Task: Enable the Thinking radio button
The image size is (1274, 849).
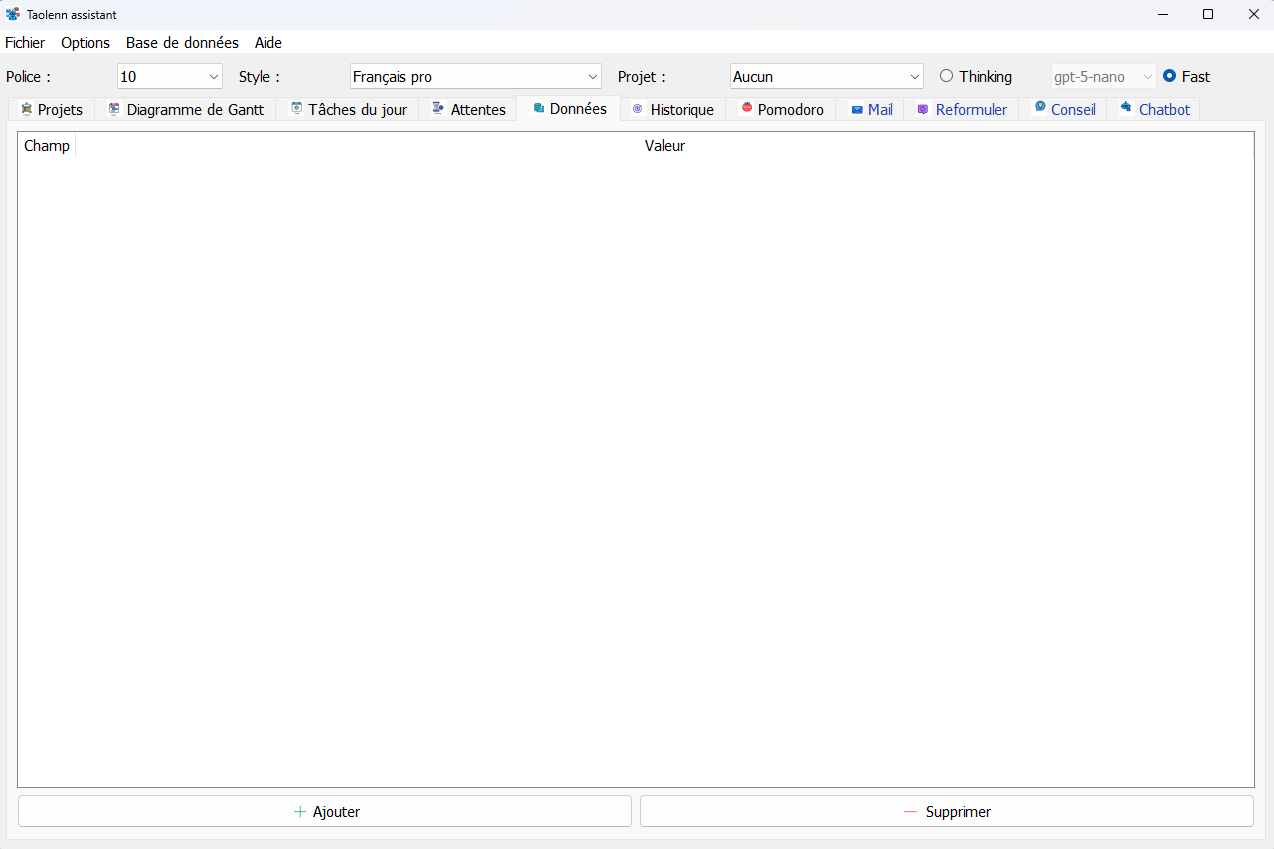Action: (x=947, y=76)
